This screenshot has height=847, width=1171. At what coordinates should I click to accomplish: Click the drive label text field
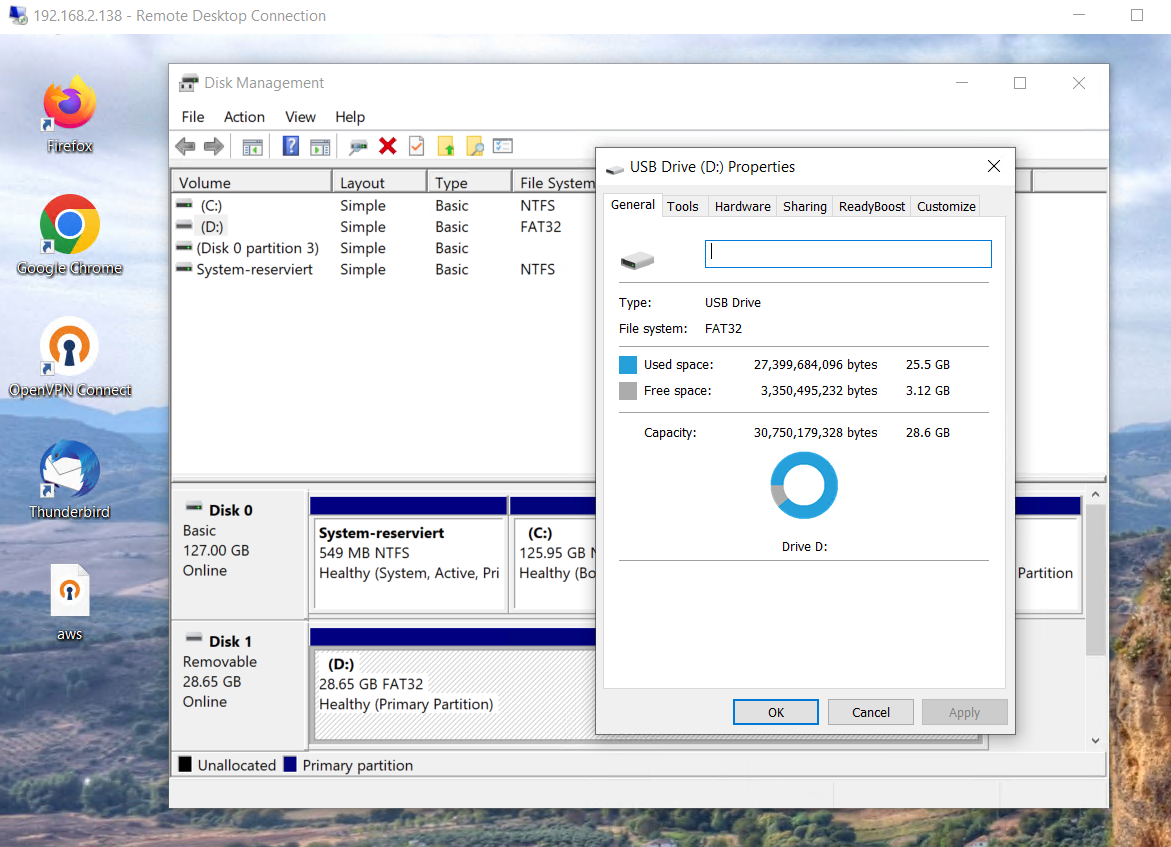click(x=848, y=254)
